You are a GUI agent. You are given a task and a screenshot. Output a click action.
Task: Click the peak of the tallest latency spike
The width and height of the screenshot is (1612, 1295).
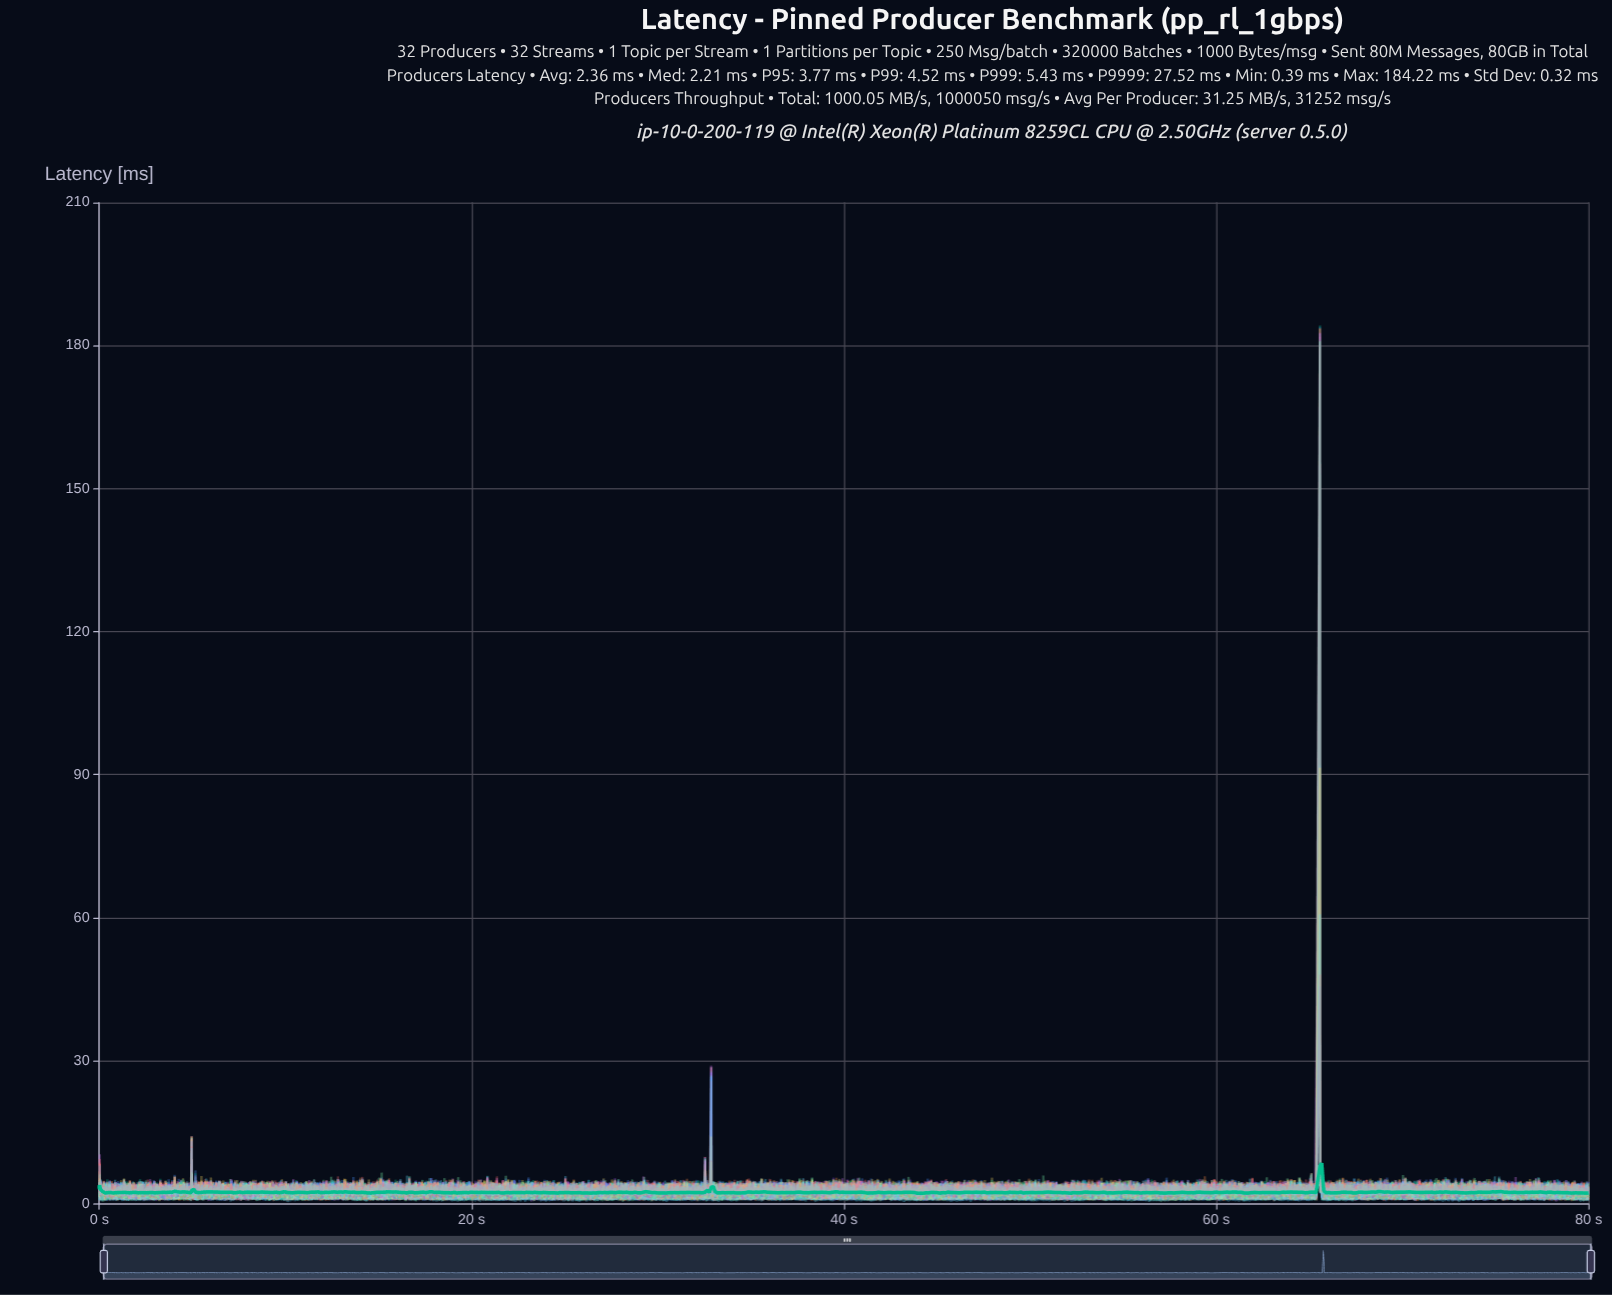point(1320,329)
